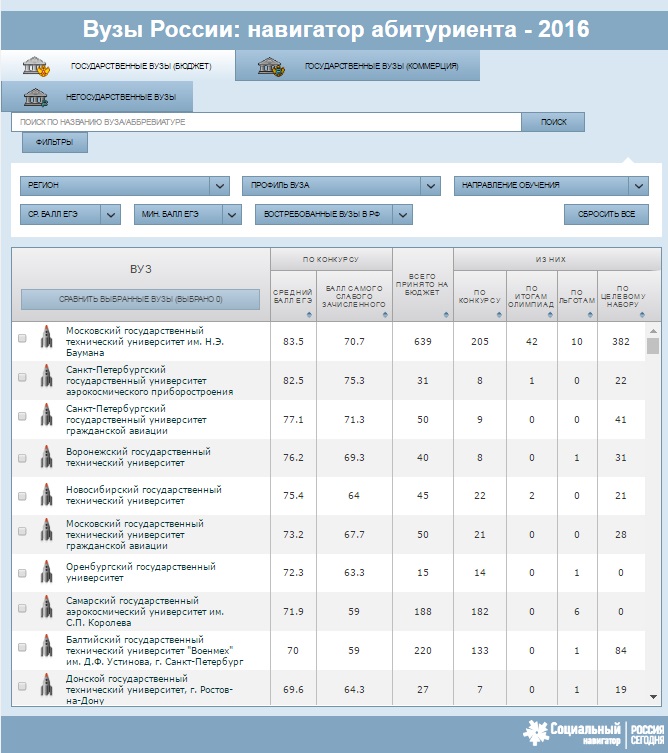Select checkbox for Новосибирский государственный технический университет
This screenshot has width=668, height=753.
(x=22, y=496)
